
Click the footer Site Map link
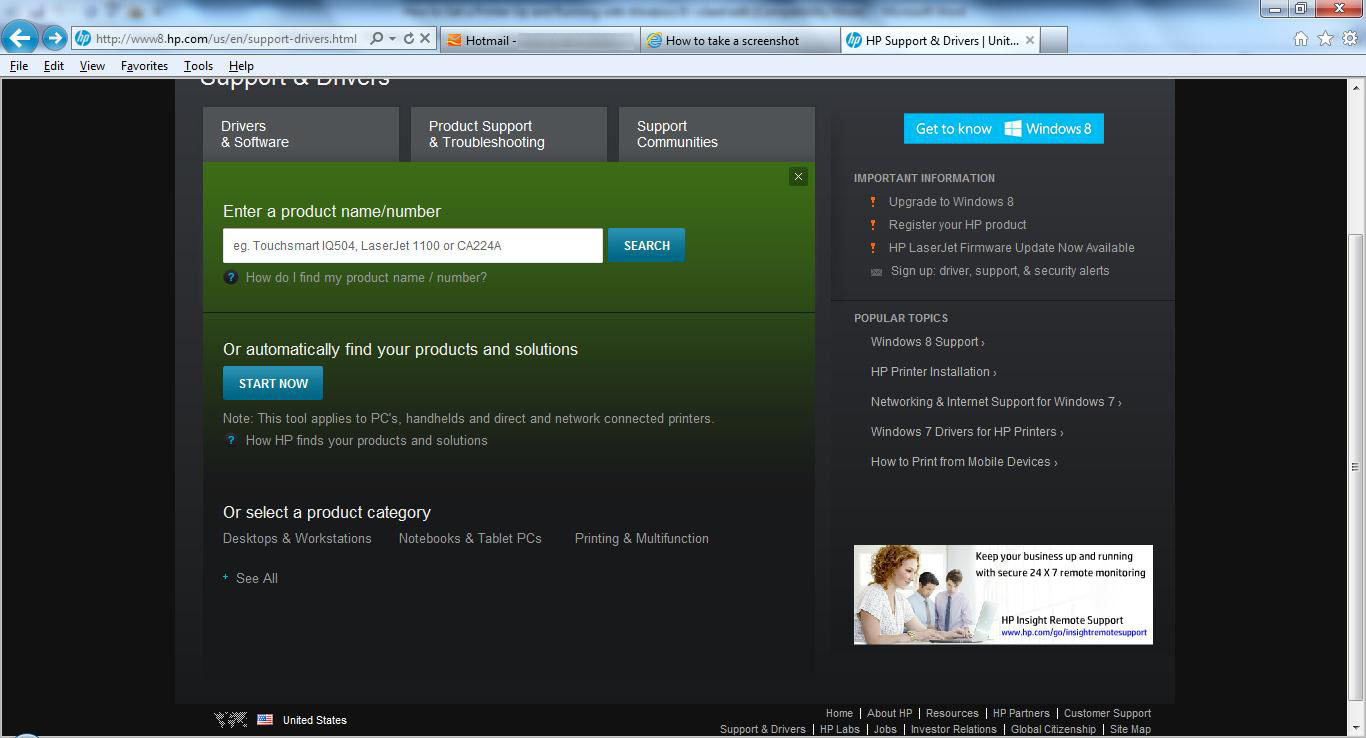(1130, 730)
